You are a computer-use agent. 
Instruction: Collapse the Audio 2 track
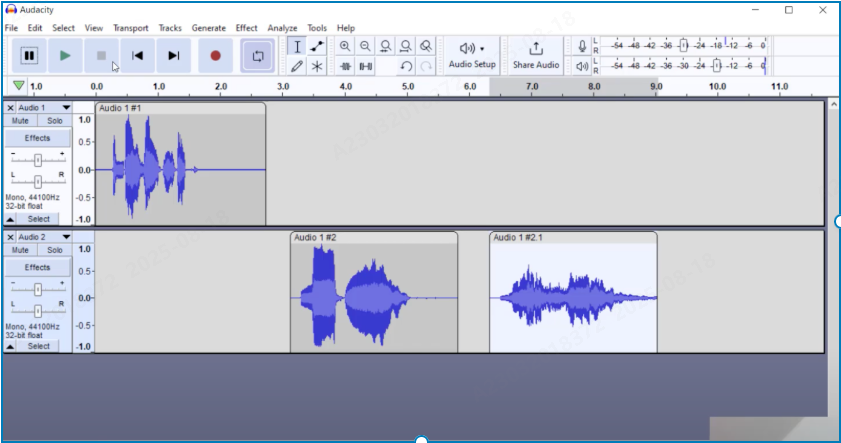(10, 346)
